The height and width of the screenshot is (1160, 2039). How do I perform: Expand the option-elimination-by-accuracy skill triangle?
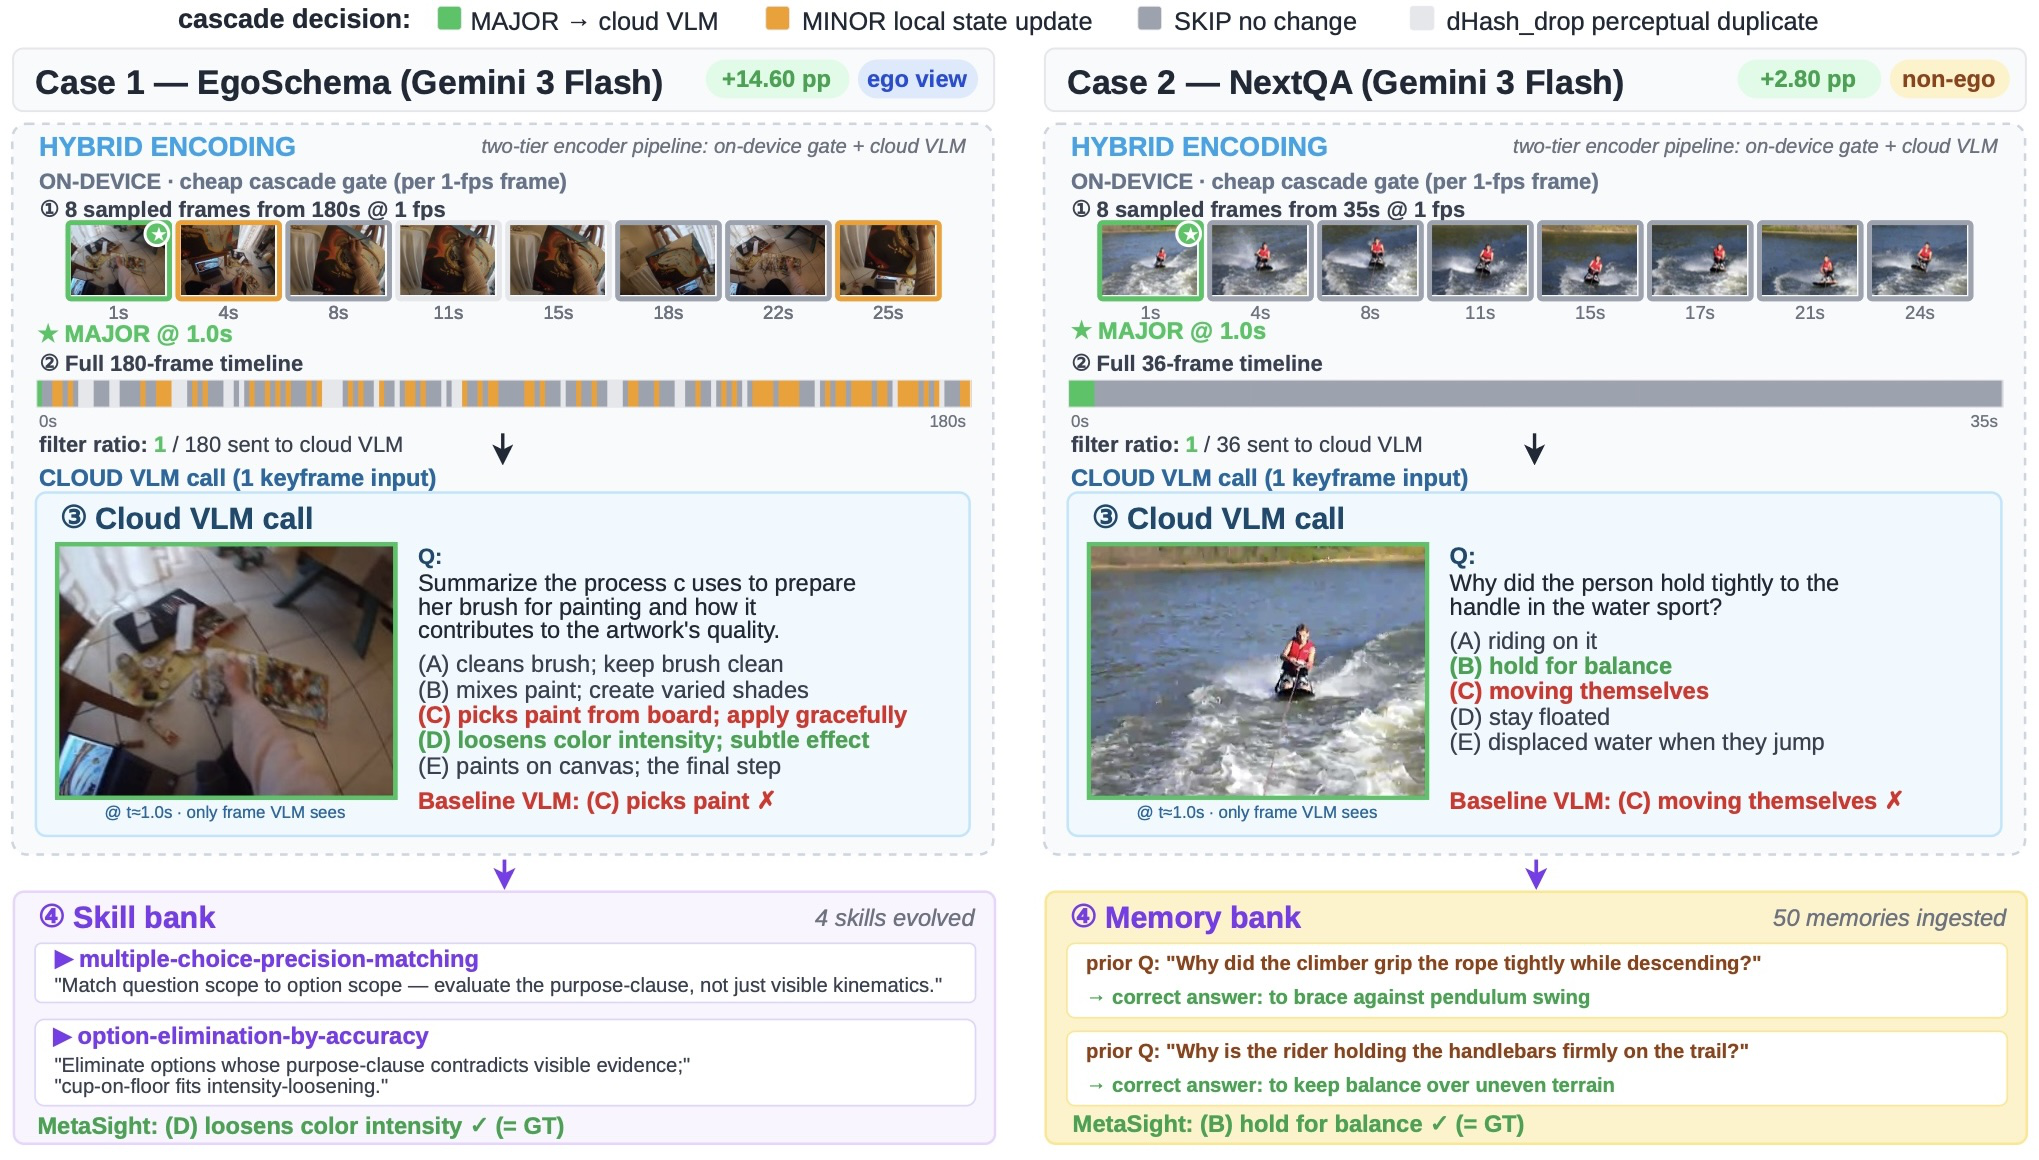pyautogui.click(x=62, y=1036)
